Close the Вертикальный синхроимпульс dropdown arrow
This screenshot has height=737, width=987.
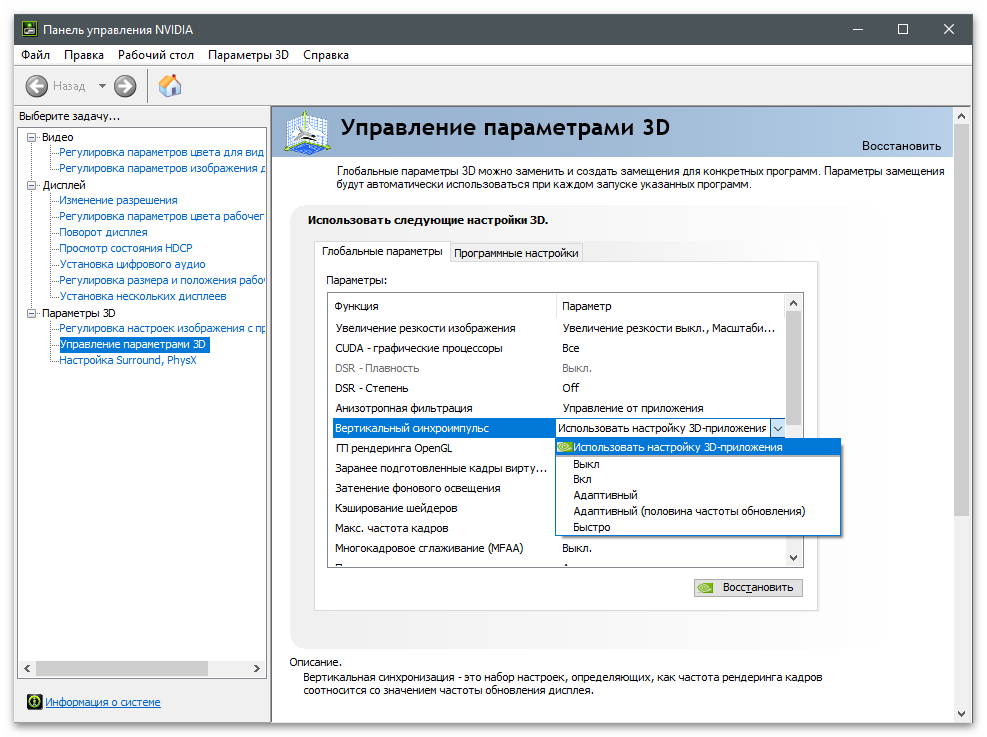[x=777, y=428]
